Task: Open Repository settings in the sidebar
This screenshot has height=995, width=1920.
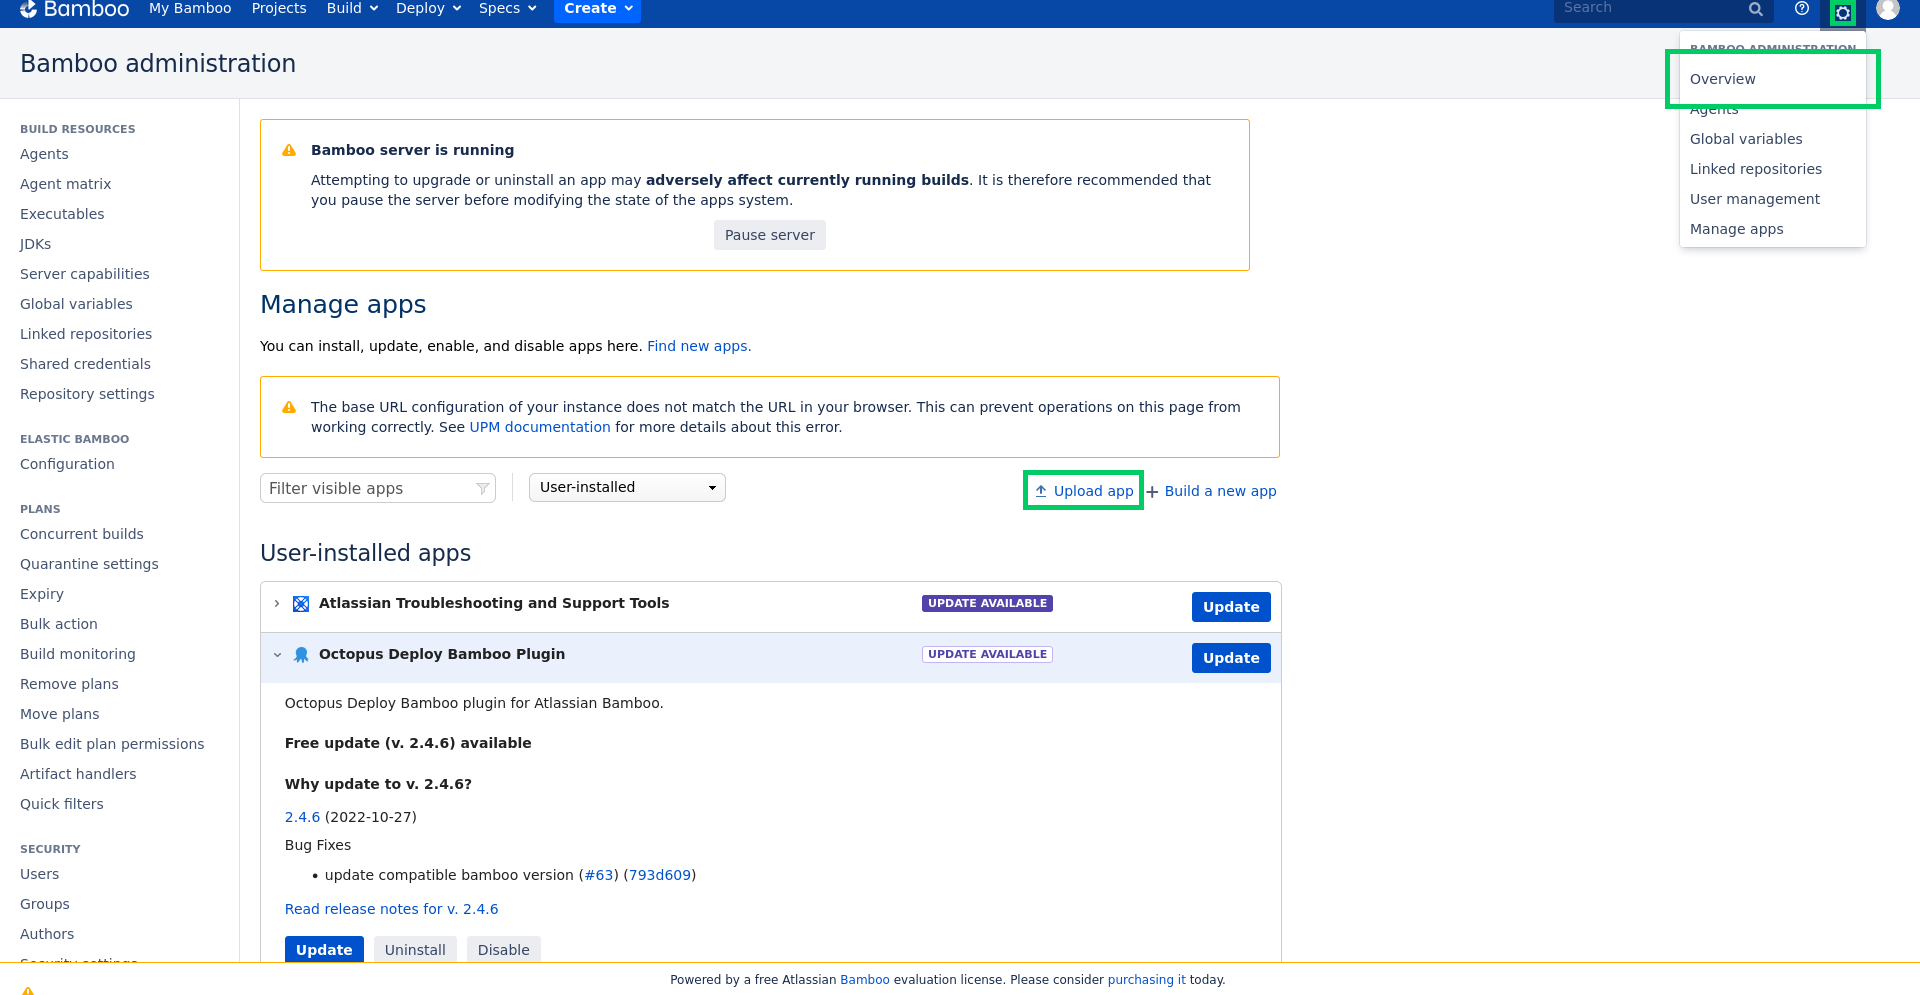Action: pyautogui.click(x=87, y=394)
